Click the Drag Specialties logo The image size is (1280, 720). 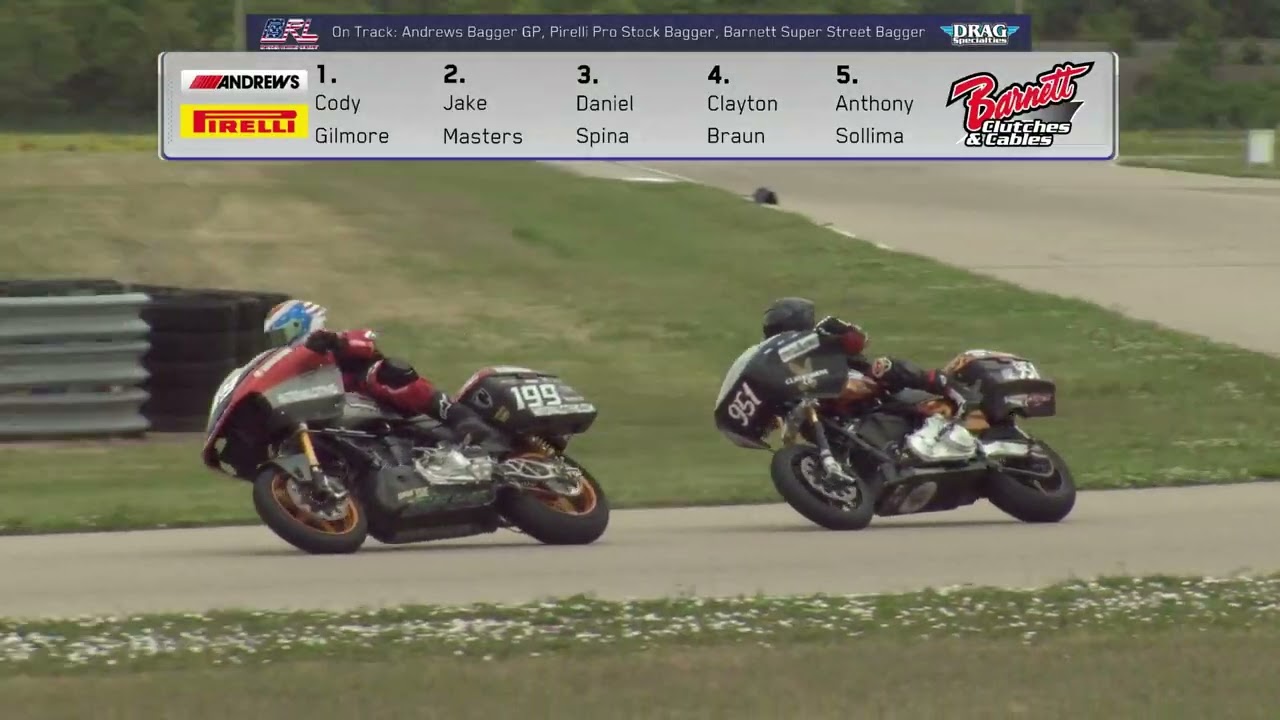pyautogui.click(x=979, y=33)
